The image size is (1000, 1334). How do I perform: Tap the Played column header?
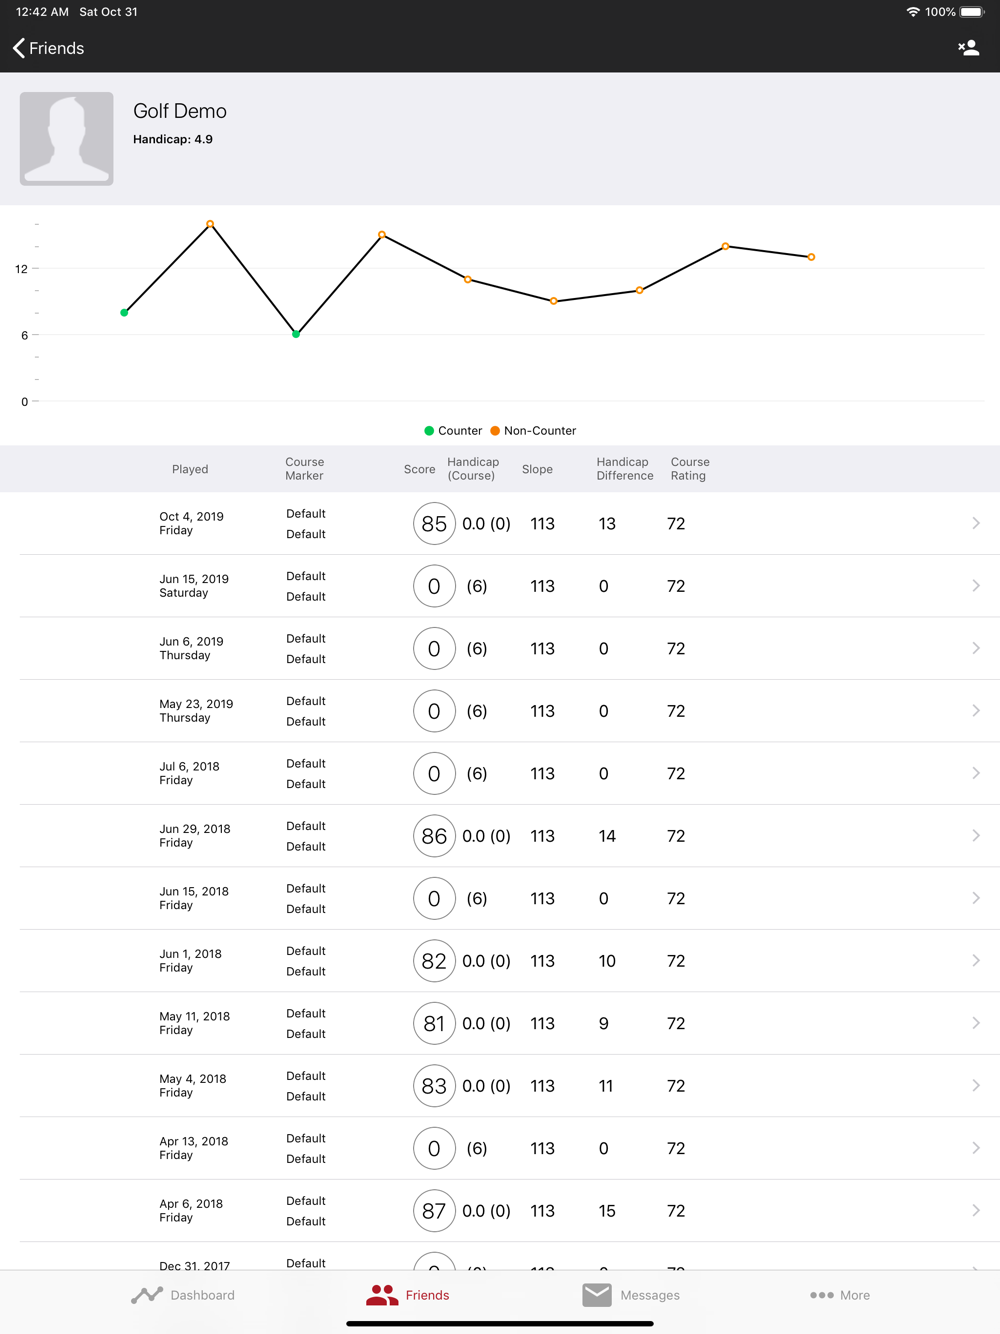point(190,469)
